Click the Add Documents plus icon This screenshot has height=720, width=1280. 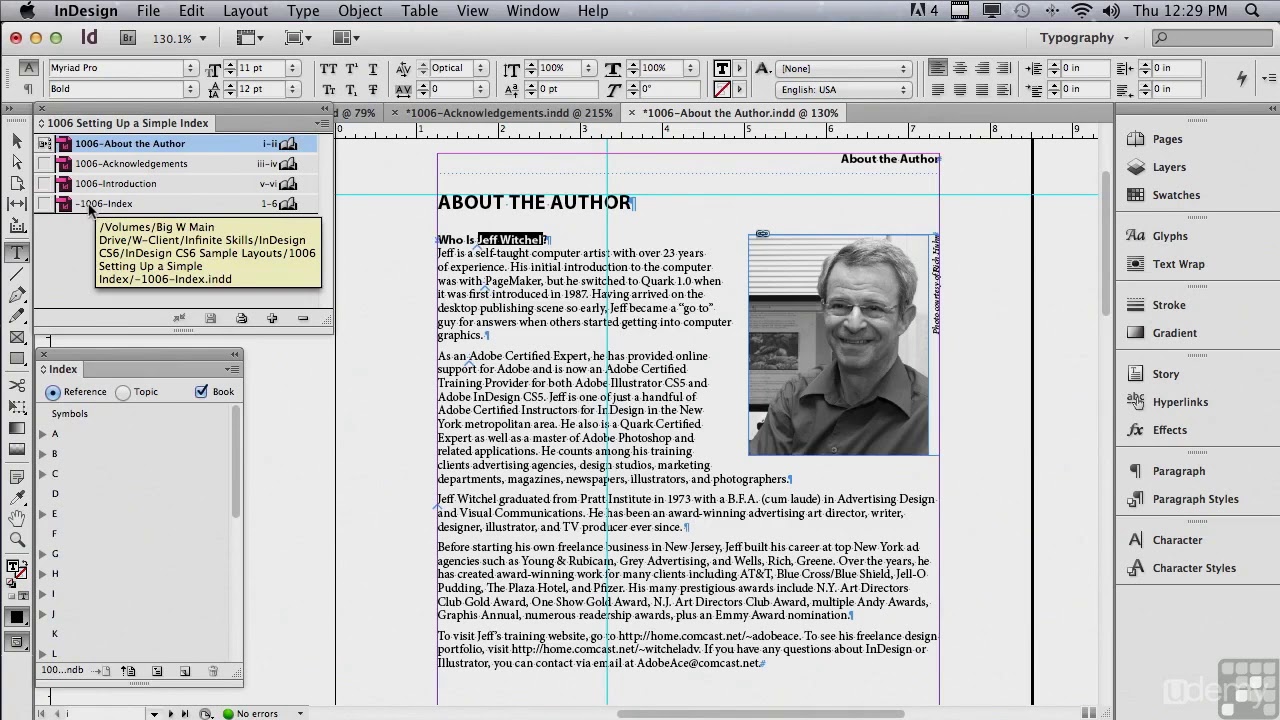pyautogui.click(x=272, y=318)
